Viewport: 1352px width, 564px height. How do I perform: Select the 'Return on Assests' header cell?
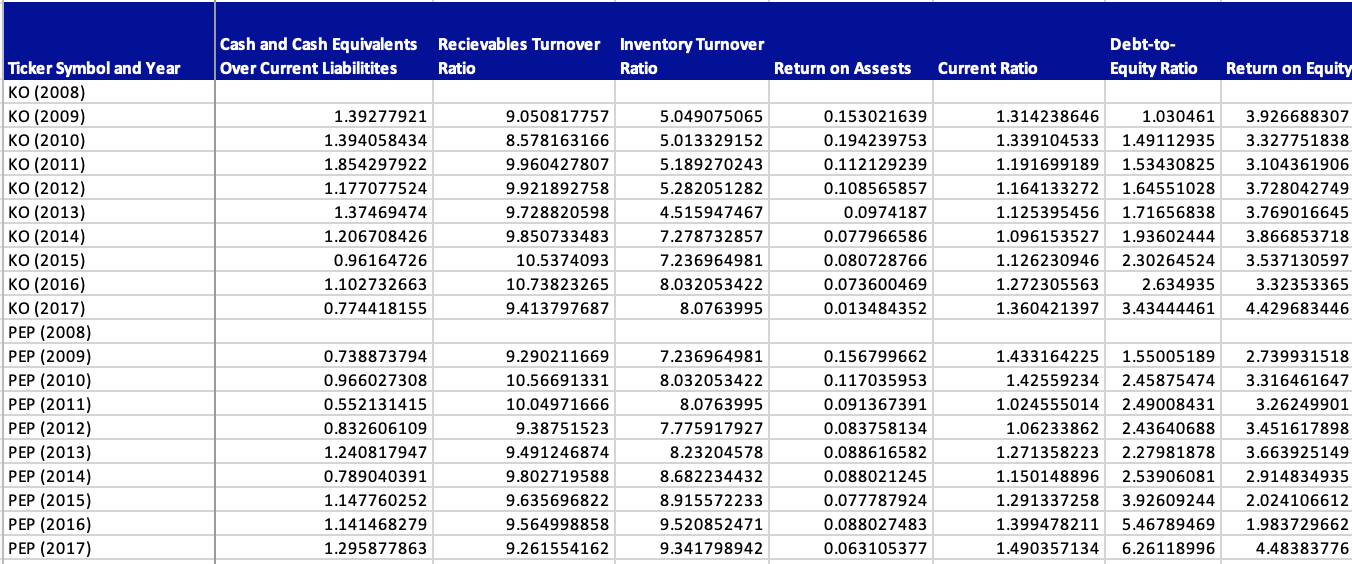[851, 41]
